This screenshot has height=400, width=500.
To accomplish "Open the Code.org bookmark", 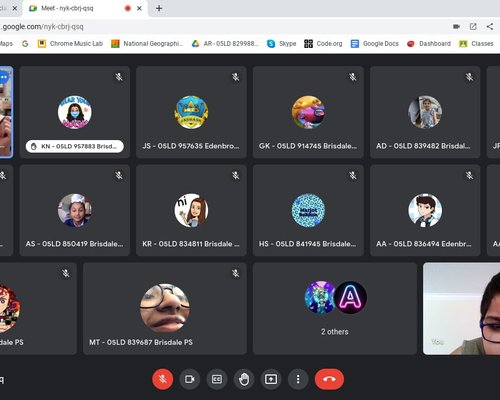I will point(323,44).
